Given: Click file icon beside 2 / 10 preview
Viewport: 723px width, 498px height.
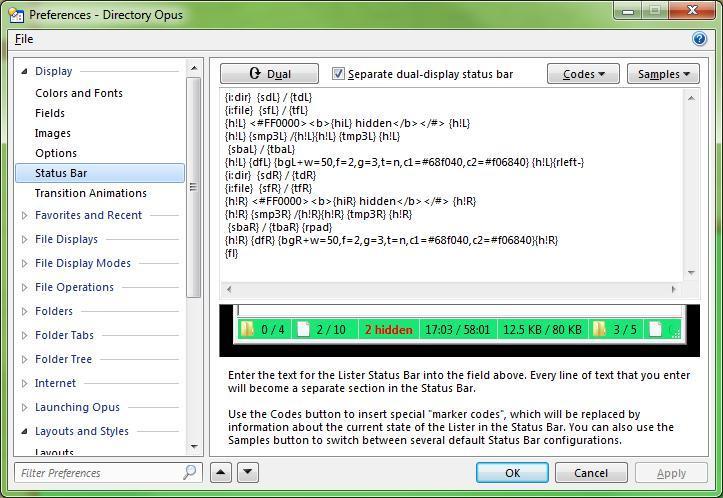Looking at the screenshot, I should pos(303,329).
